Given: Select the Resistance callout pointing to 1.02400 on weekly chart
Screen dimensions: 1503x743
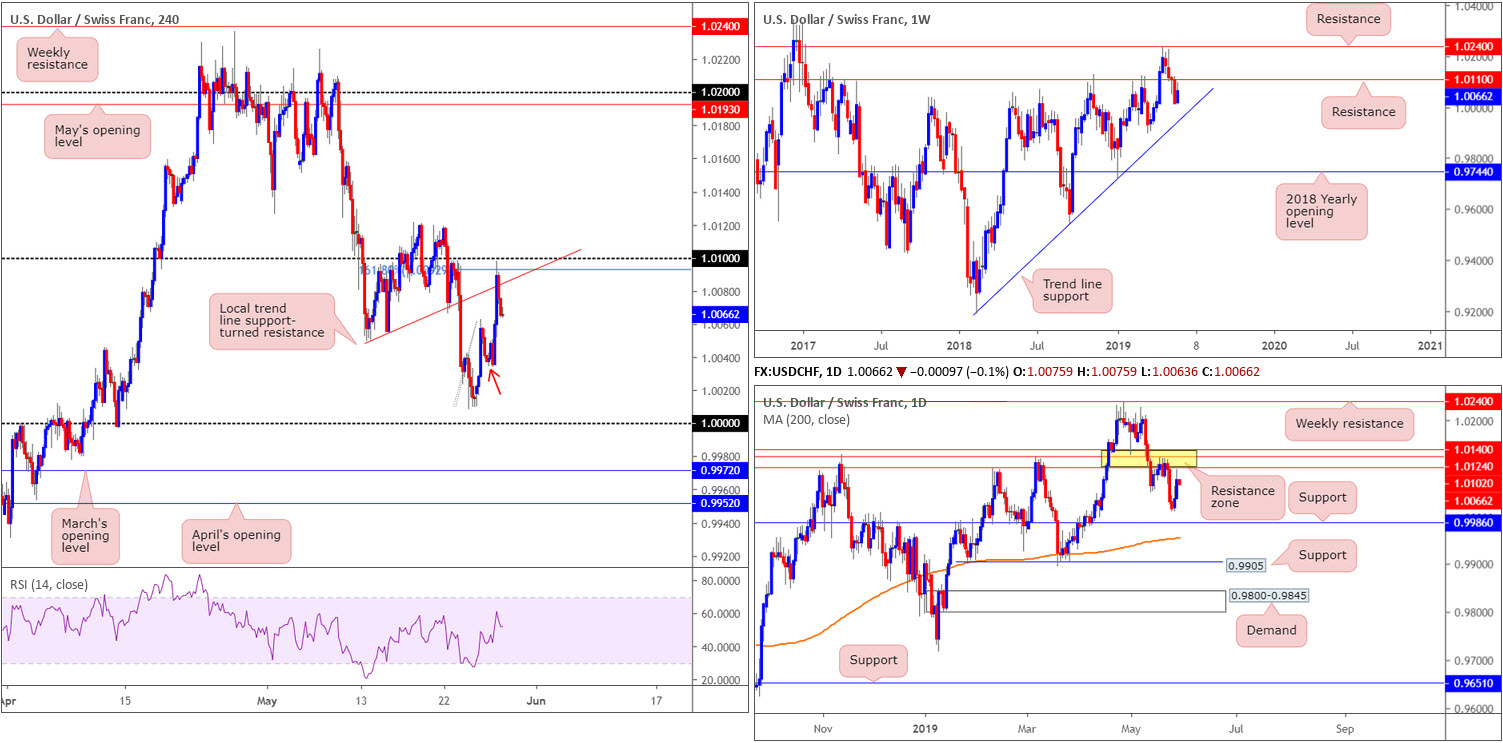Looking at the screenshot, I should (1348, 18).
